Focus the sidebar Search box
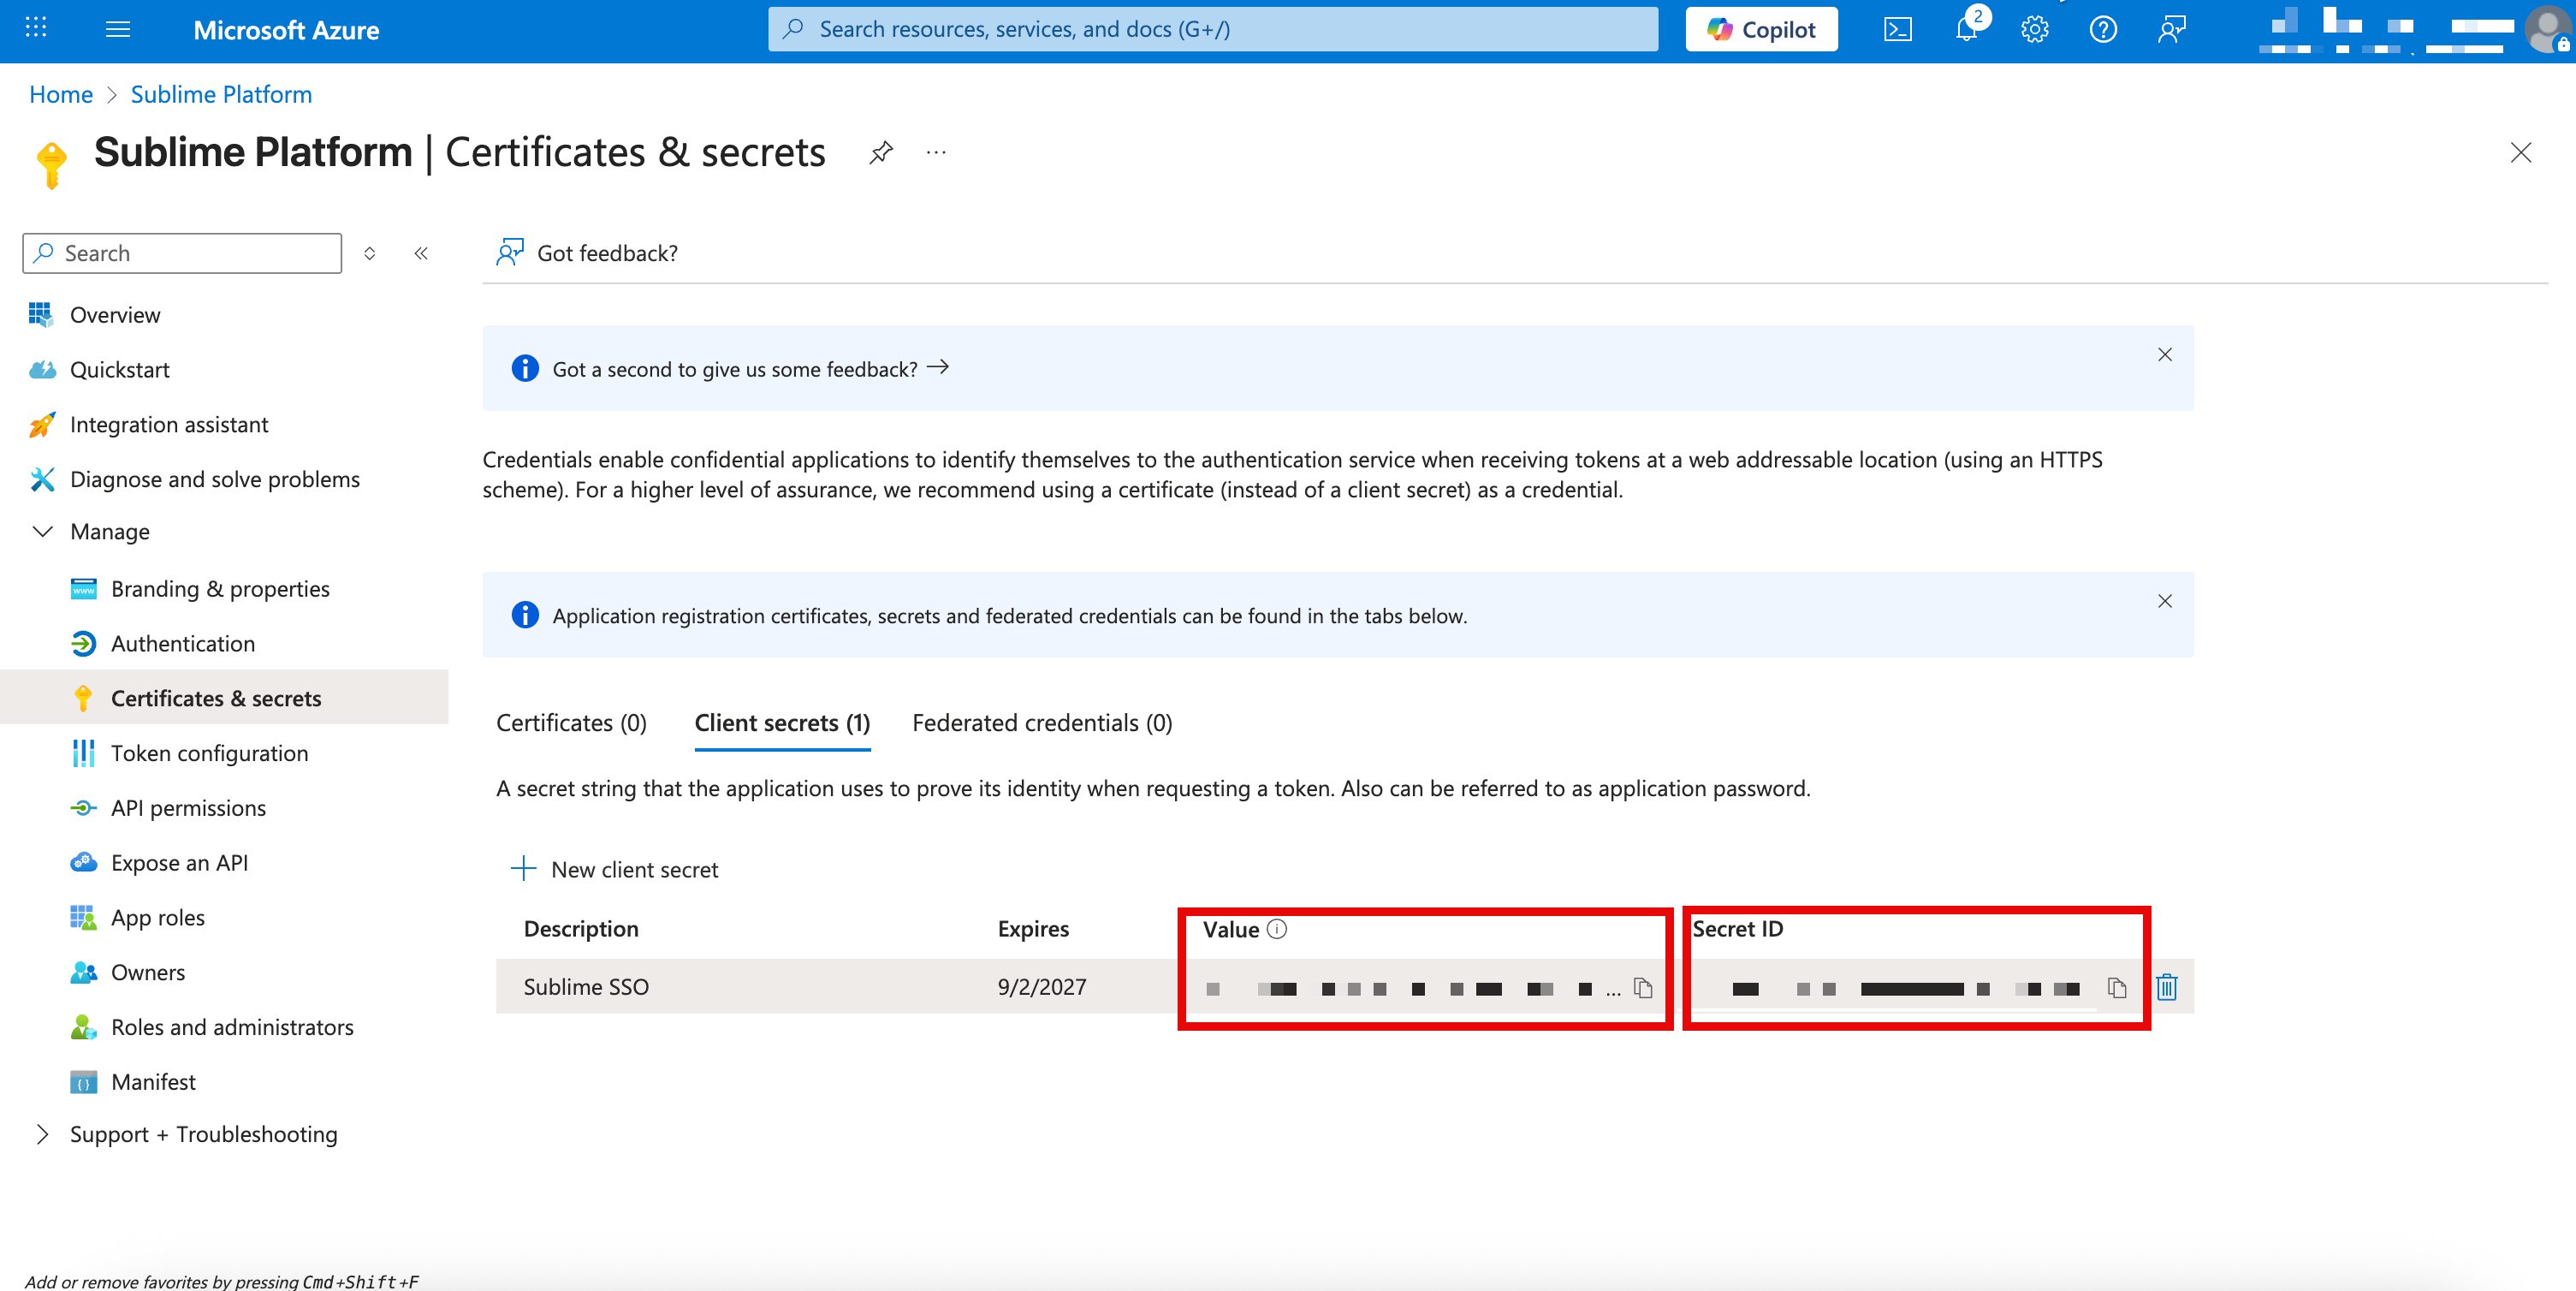Image resolution: width=2576 pixels, height=1291 pixels. (182, 253)
